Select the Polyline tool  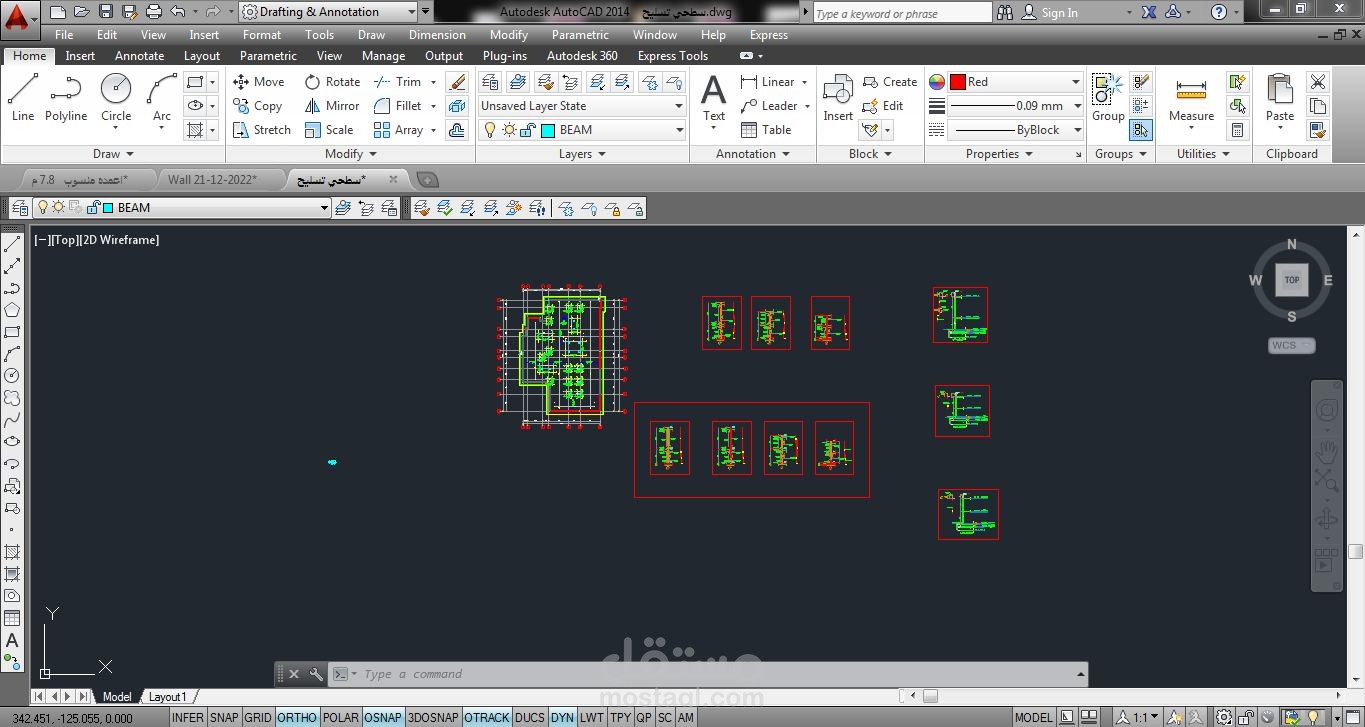click(x=66, y=97)
